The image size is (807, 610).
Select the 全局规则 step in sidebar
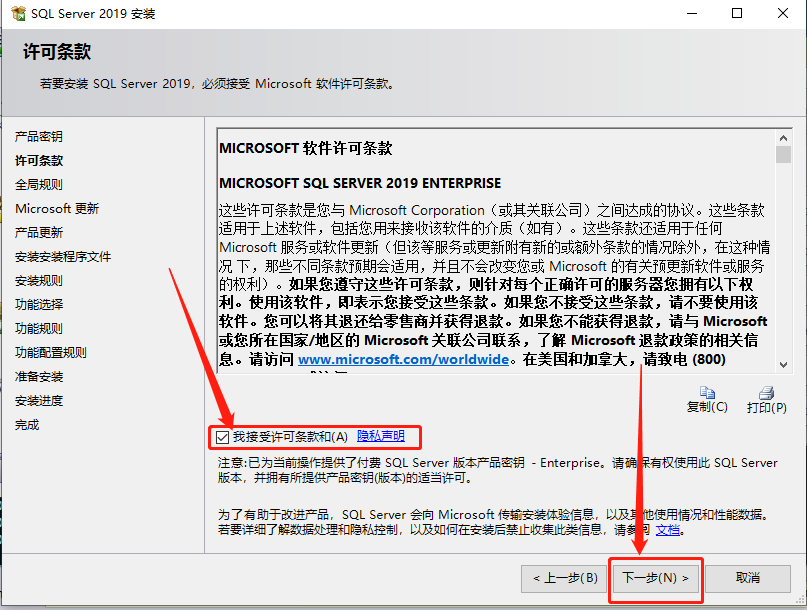39,184
